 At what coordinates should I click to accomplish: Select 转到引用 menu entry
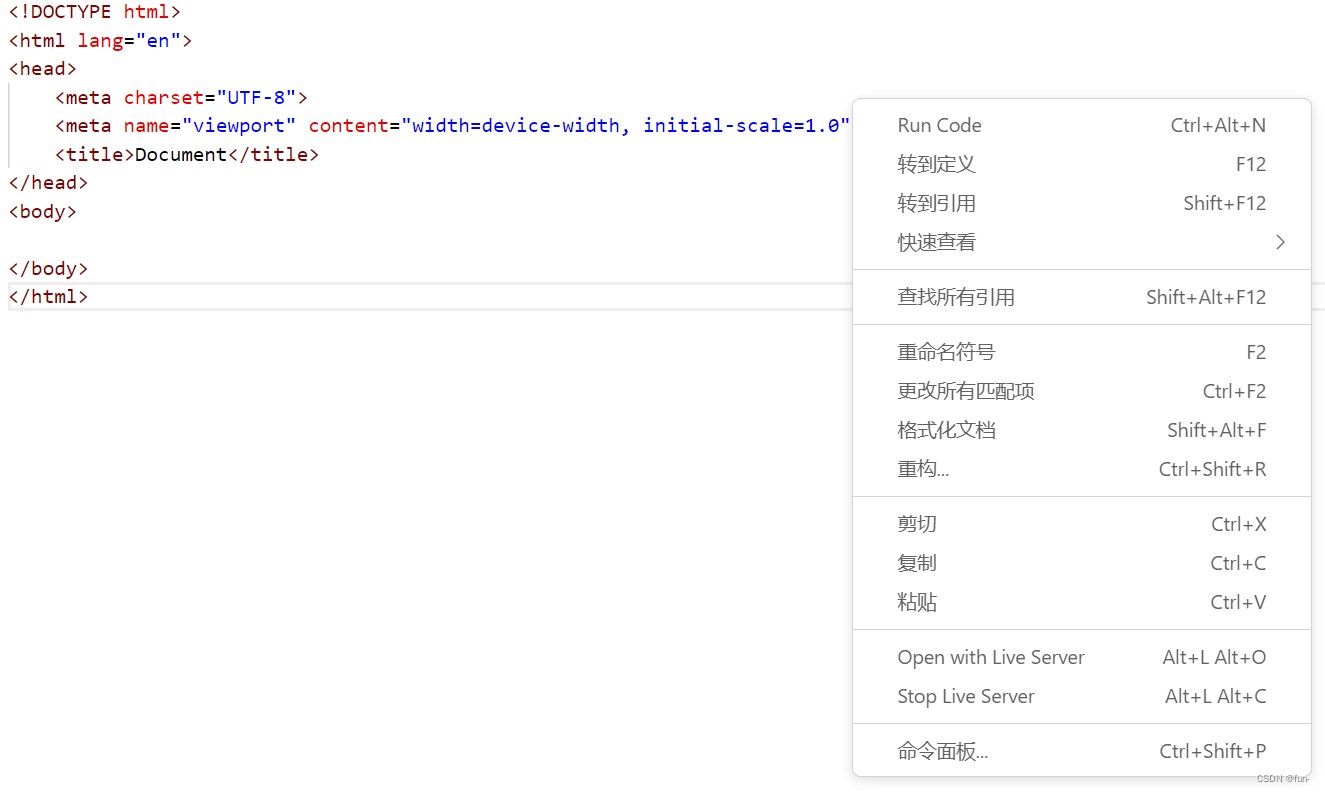pos(1081,203)
